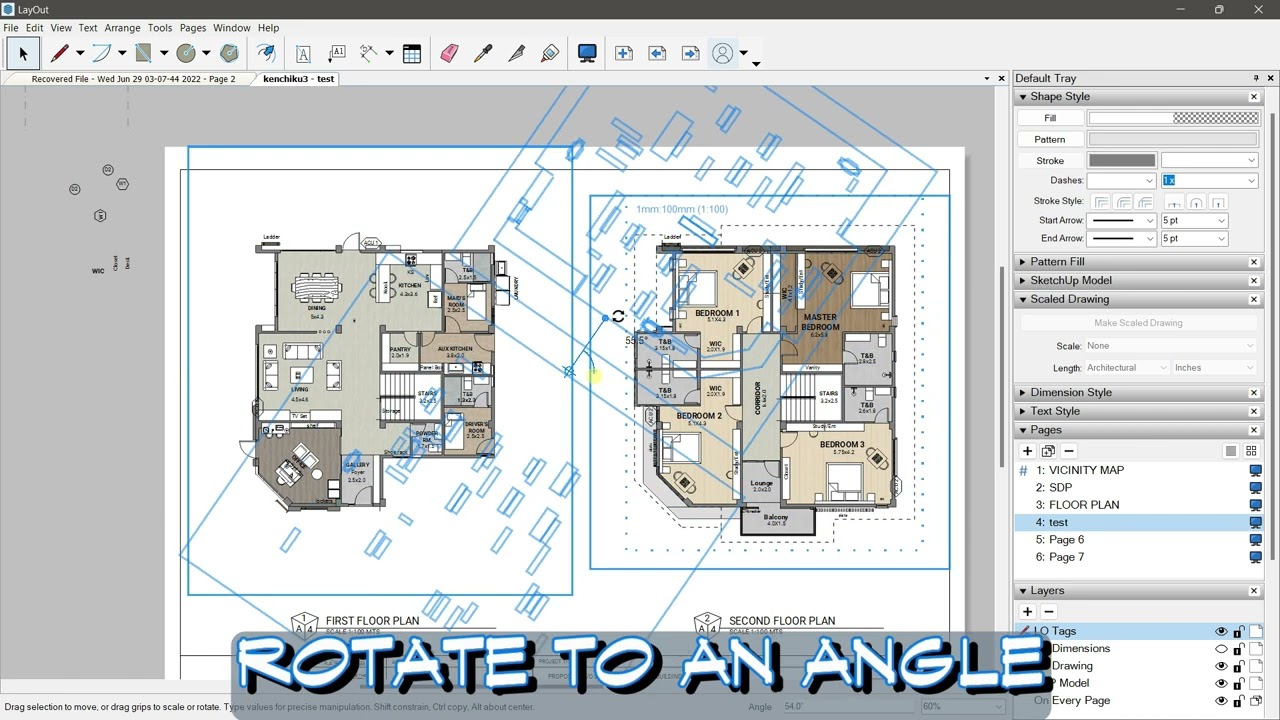1280x720 pixels.
Task: Switch Pages panel to list view
Action: click(1231, 451)
